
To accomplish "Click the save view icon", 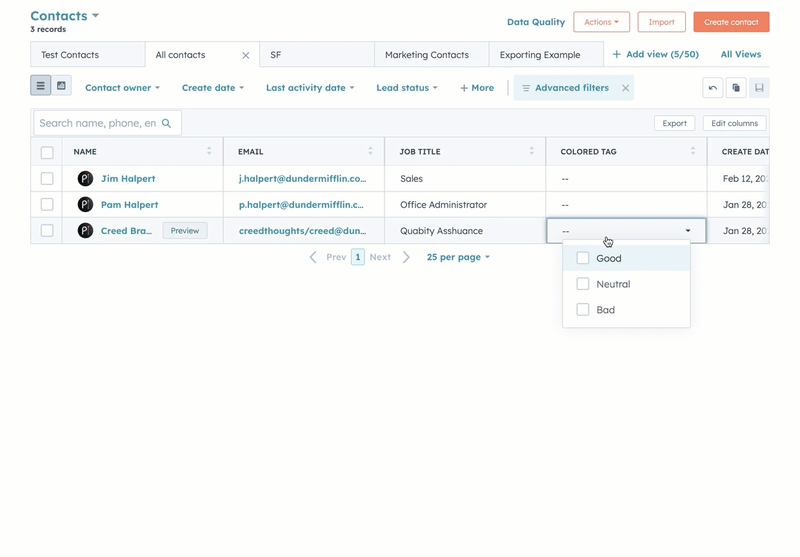I will (759, 88).
